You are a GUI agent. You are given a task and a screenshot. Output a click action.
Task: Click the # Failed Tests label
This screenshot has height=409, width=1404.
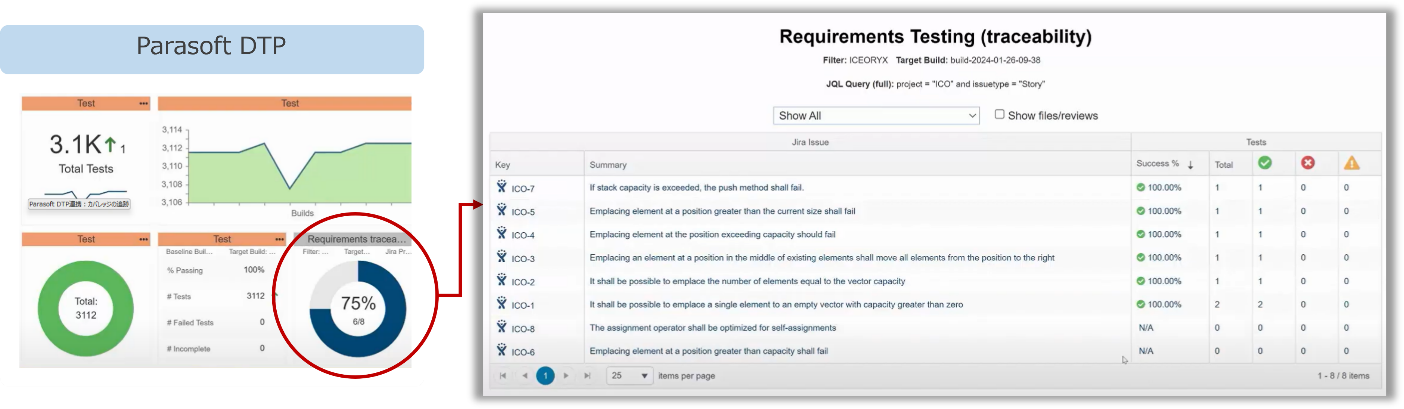point(190,322)
